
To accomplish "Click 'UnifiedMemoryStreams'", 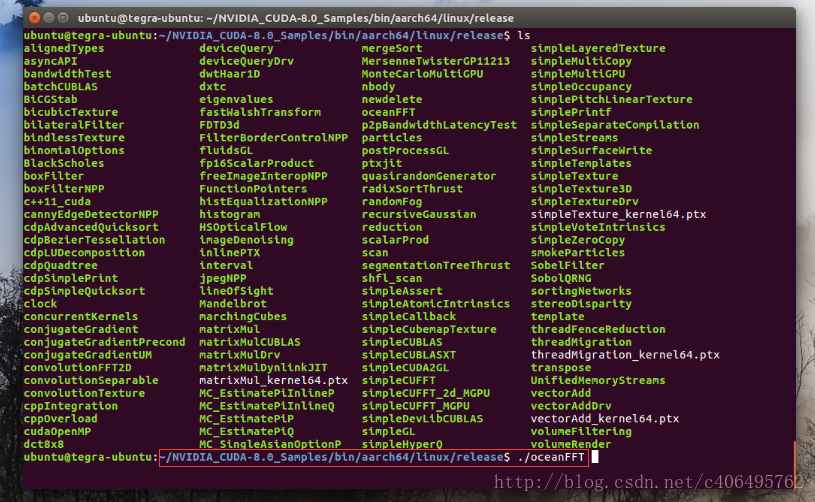I will [598, 380].
